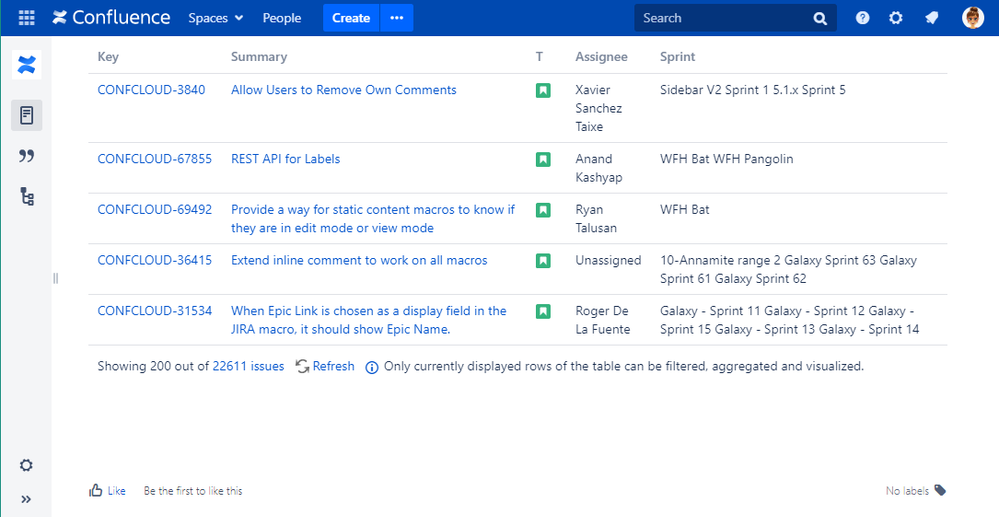Edit labels using the tag icon
This screenshot has height=517, width=999.
(940, 491)
